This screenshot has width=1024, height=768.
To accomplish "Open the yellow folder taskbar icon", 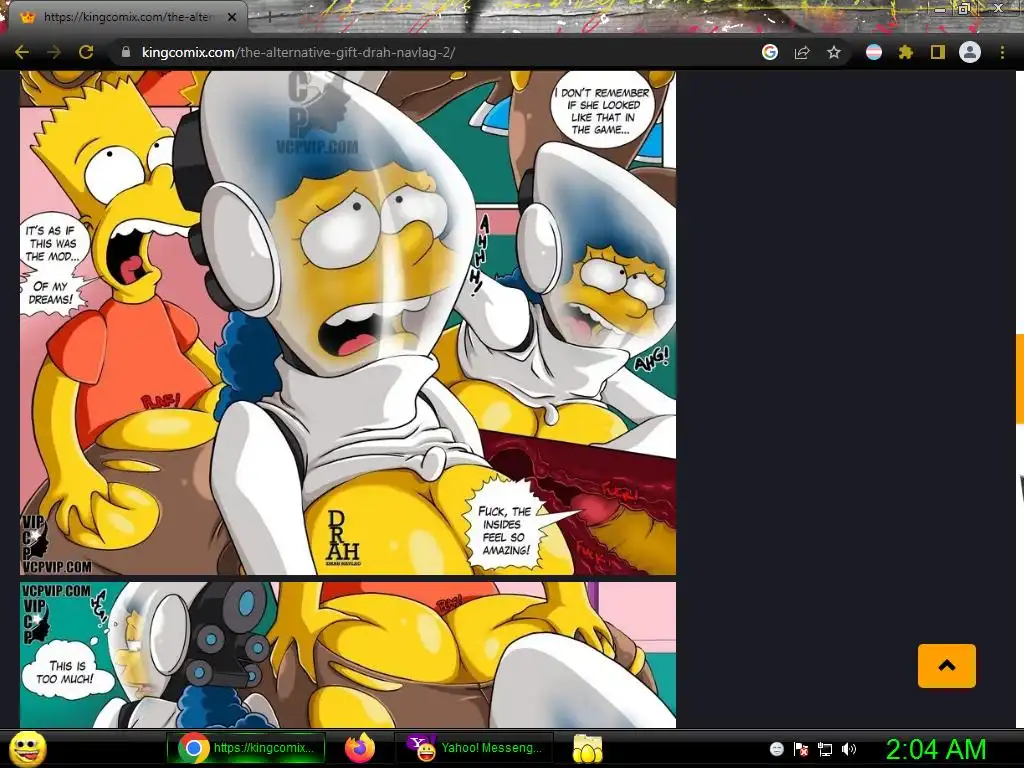I will (x=588, y=748).
